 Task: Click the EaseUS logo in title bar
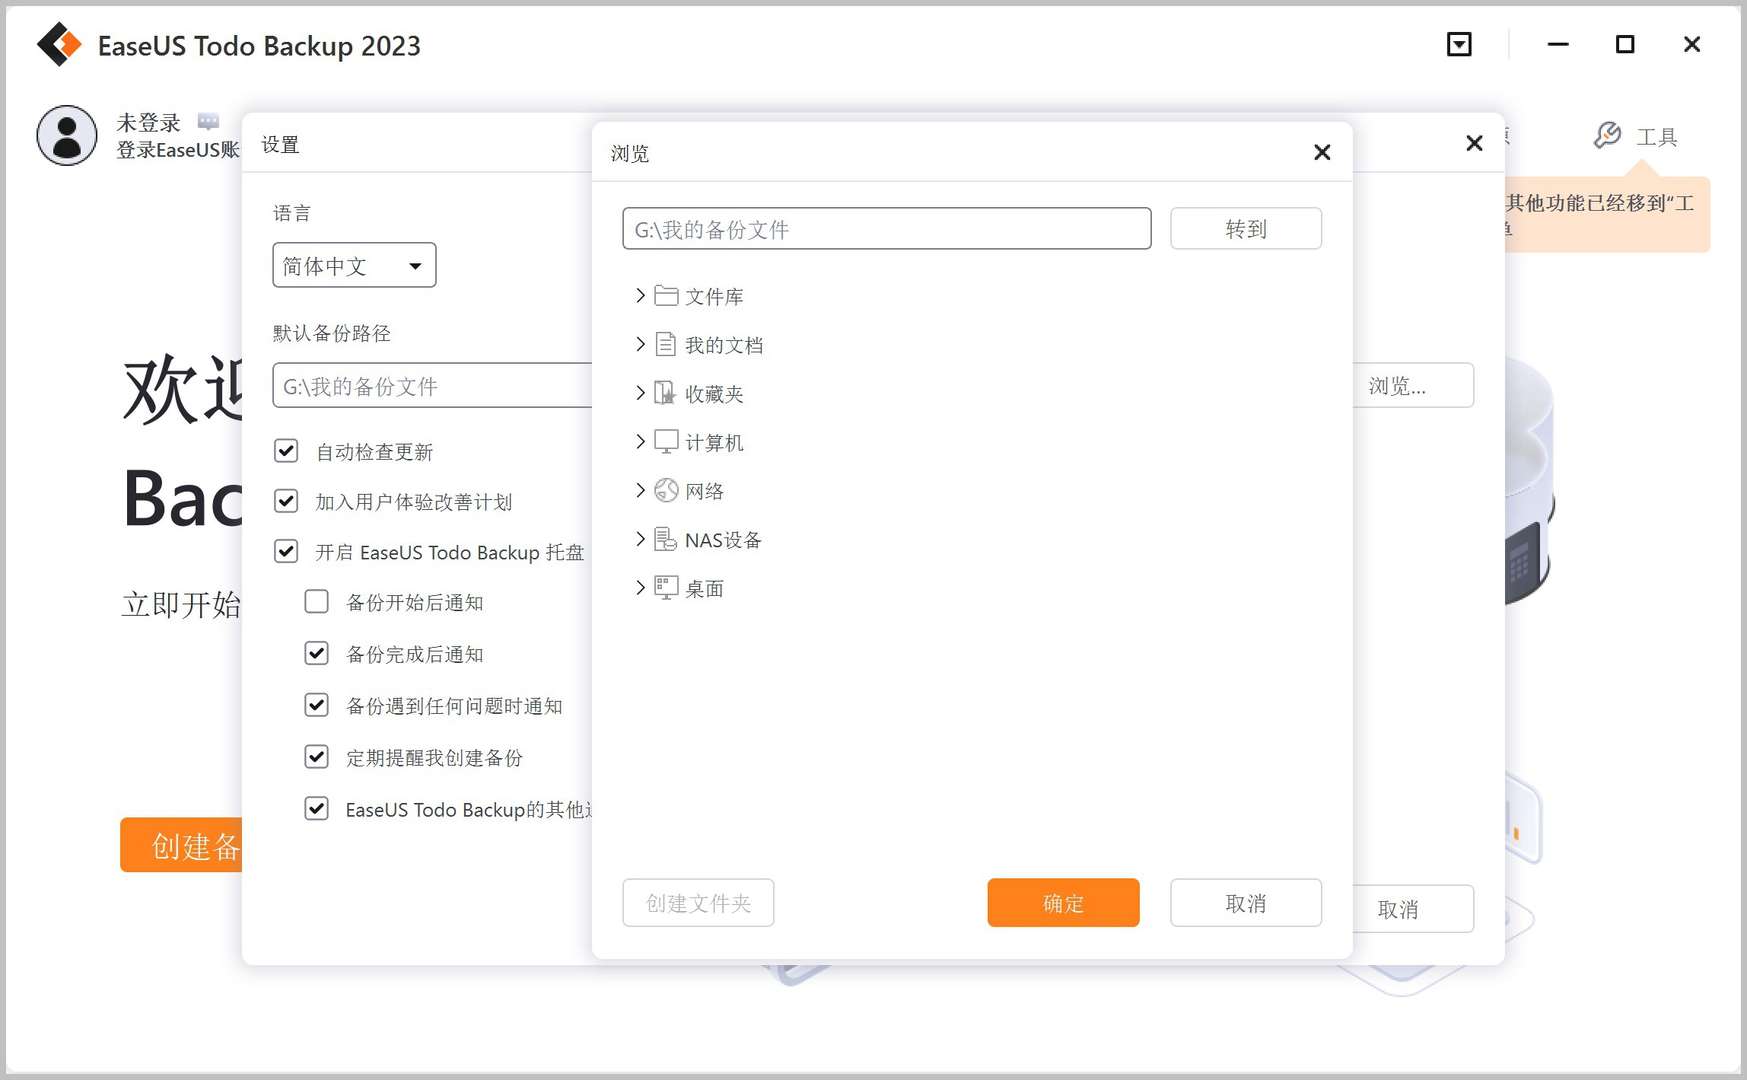(x=60, y=45)
